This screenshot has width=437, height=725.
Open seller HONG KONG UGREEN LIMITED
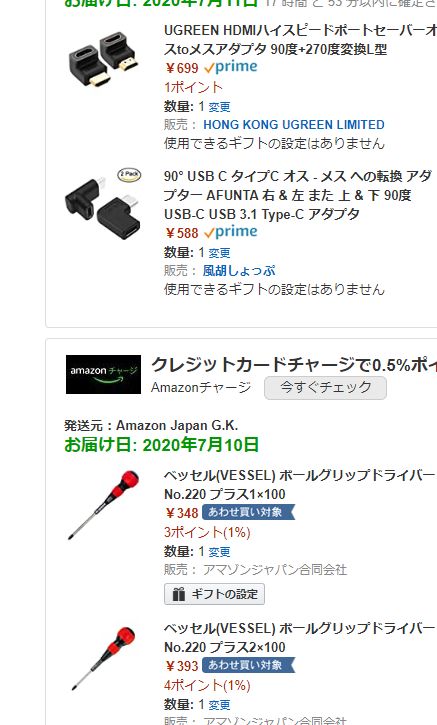pos(294,125)
